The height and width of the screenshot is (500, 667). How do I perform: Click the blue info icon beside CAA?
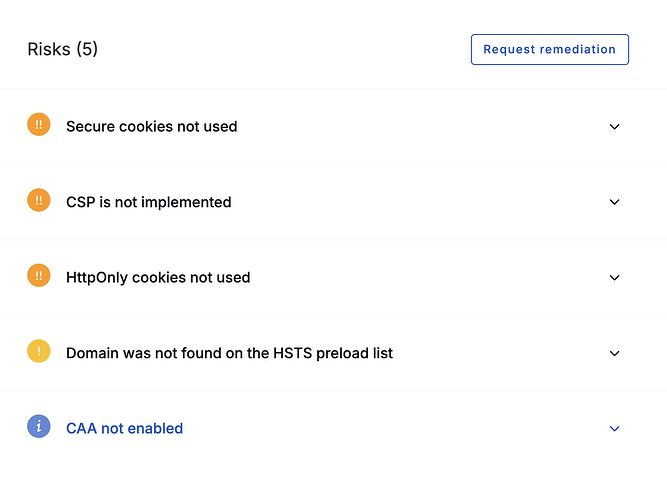click(x=38, y=427)
